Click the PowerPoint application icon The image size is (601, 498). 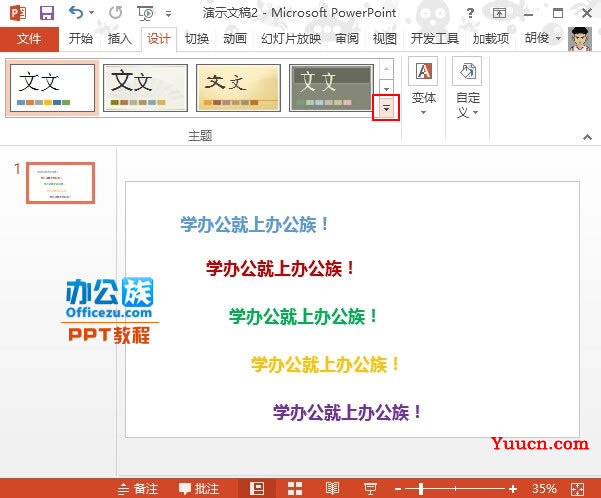[18, 13]
